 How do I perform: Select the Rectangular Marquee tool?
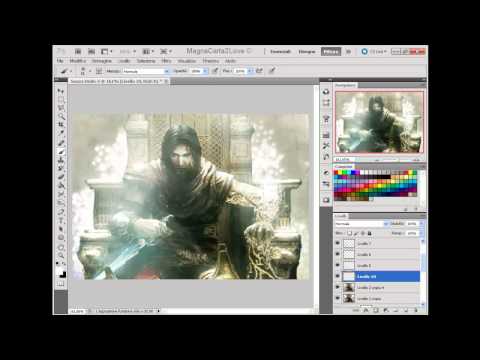61,99
